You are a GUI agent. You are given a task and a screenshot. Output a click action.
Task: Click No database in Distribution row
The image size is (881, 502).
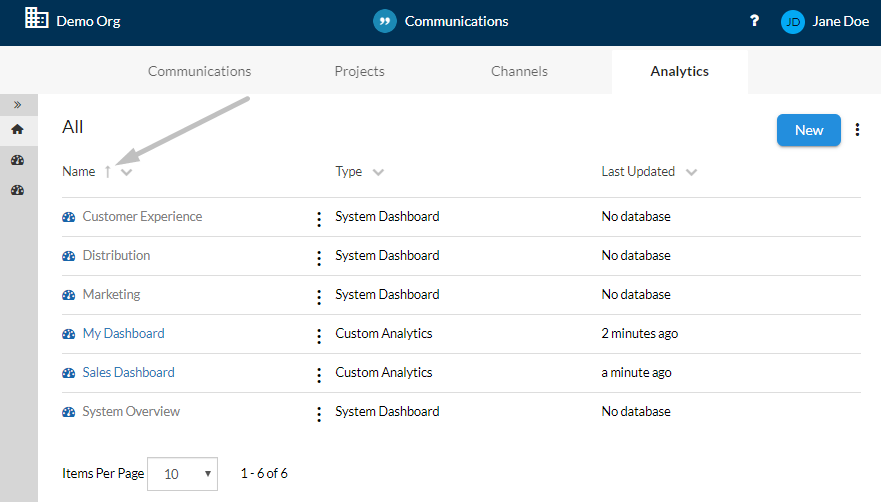[x=636, y=255]
